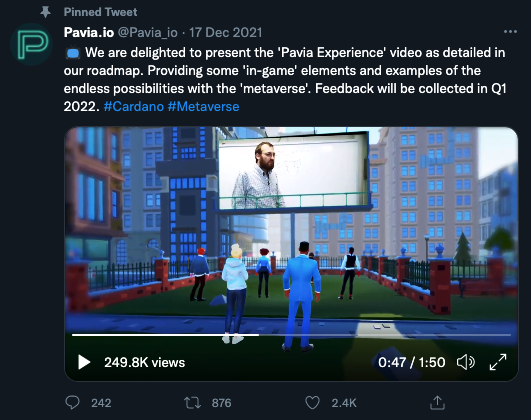Click the @Pavia_io handle

[x=147, y=33]
